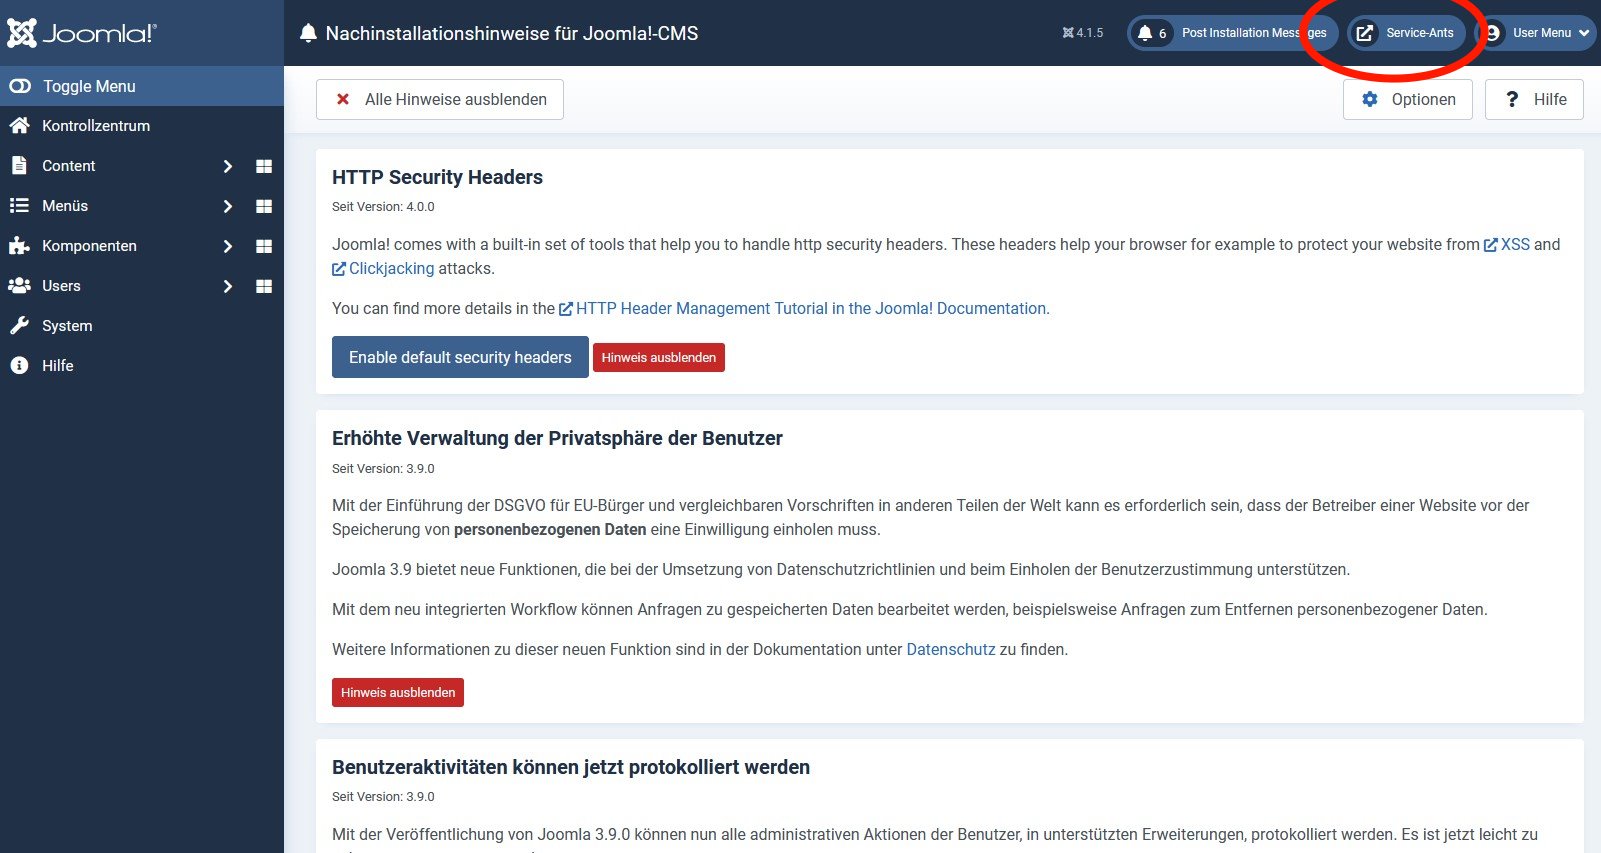The image size is (1601, 853).
Task: Click the puzzle-piece icon beside Komponenten
Action: pyautogui.click(x=19, y=246)
